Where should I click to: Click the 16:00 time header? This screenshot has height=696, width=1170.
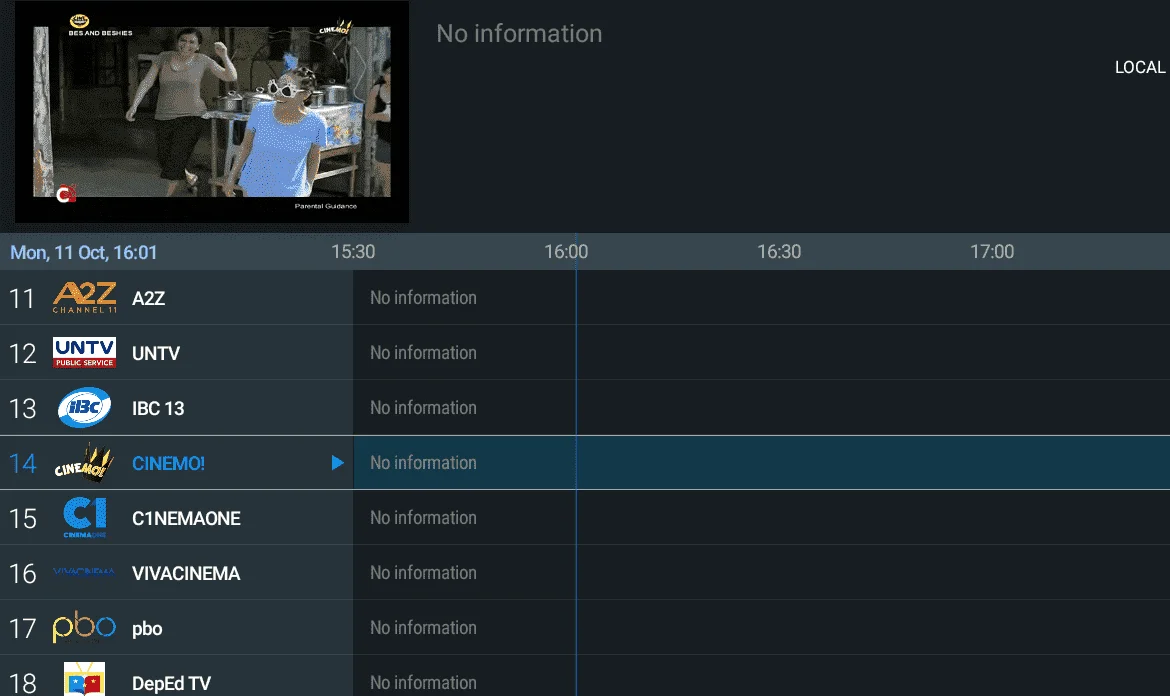[566, 251]
